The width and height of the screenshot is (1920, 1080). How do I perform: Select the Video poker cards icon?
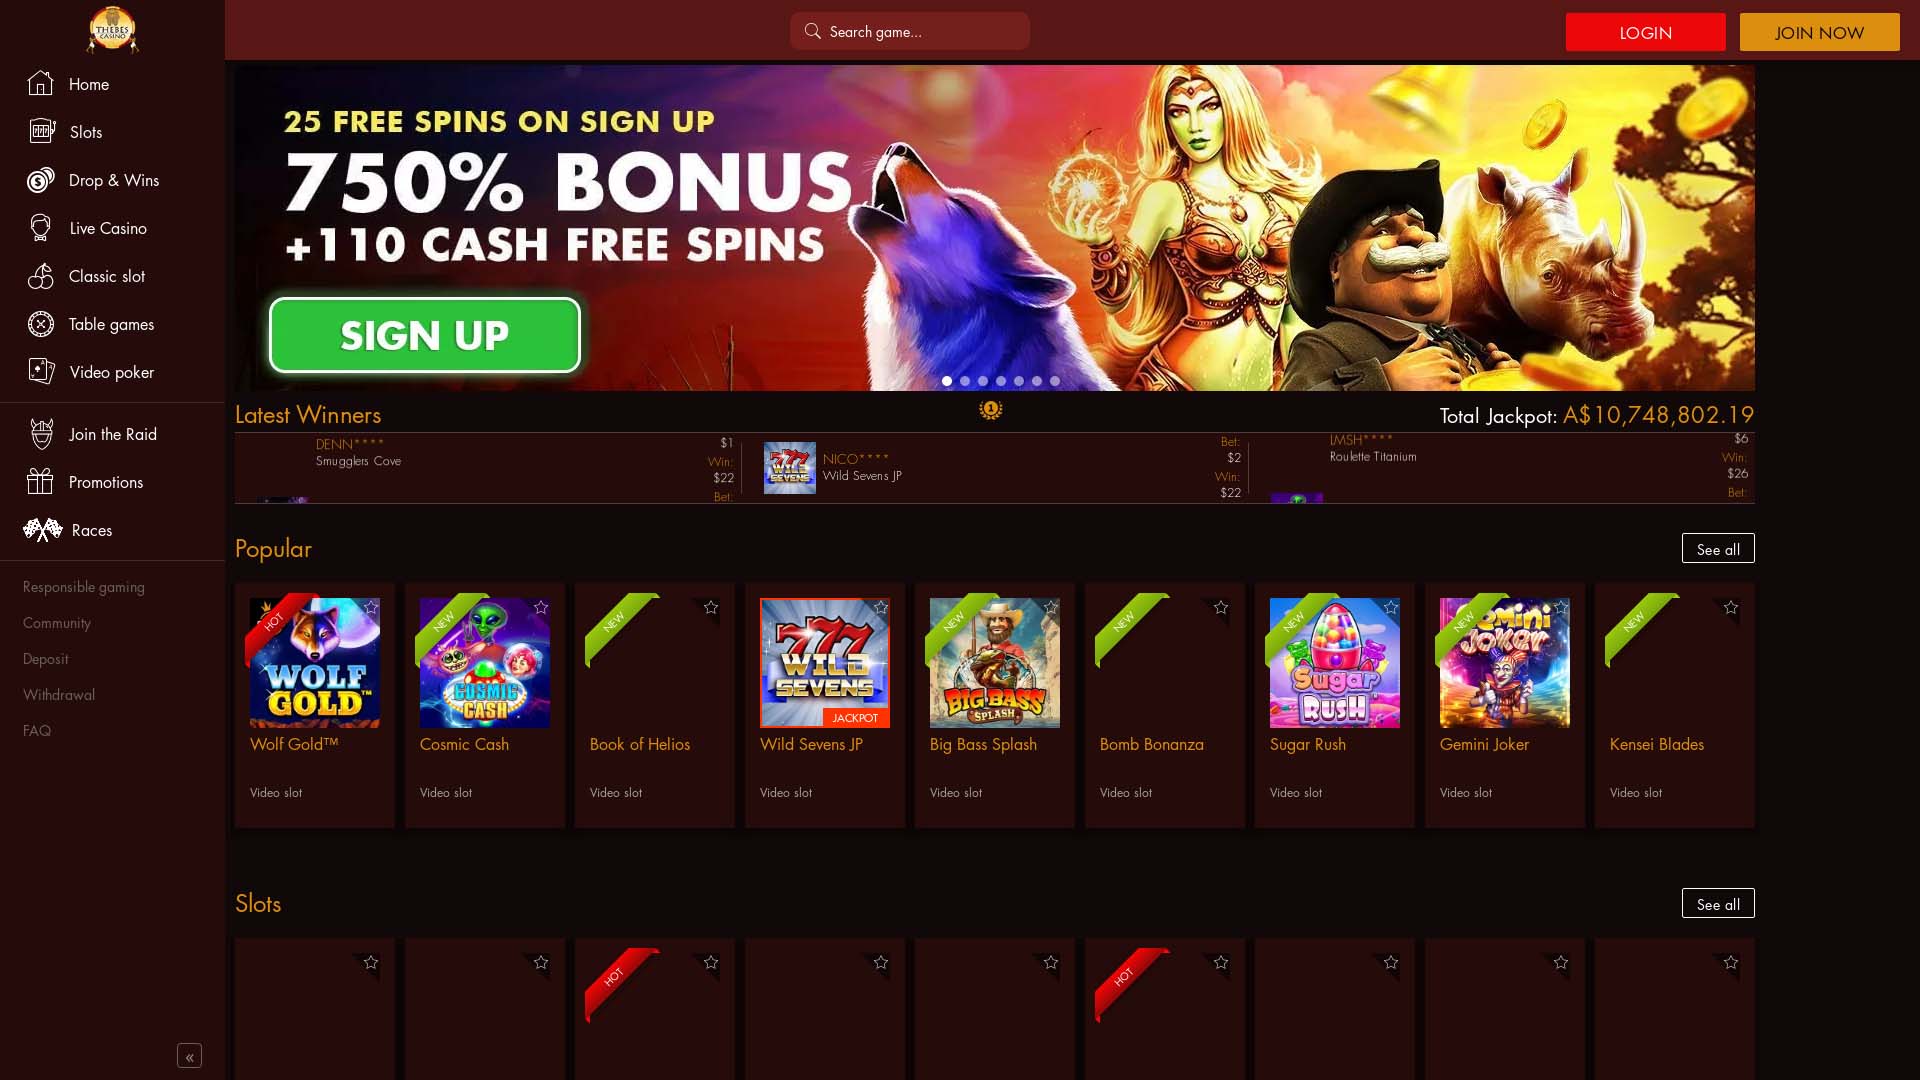[x=42, y=372]
